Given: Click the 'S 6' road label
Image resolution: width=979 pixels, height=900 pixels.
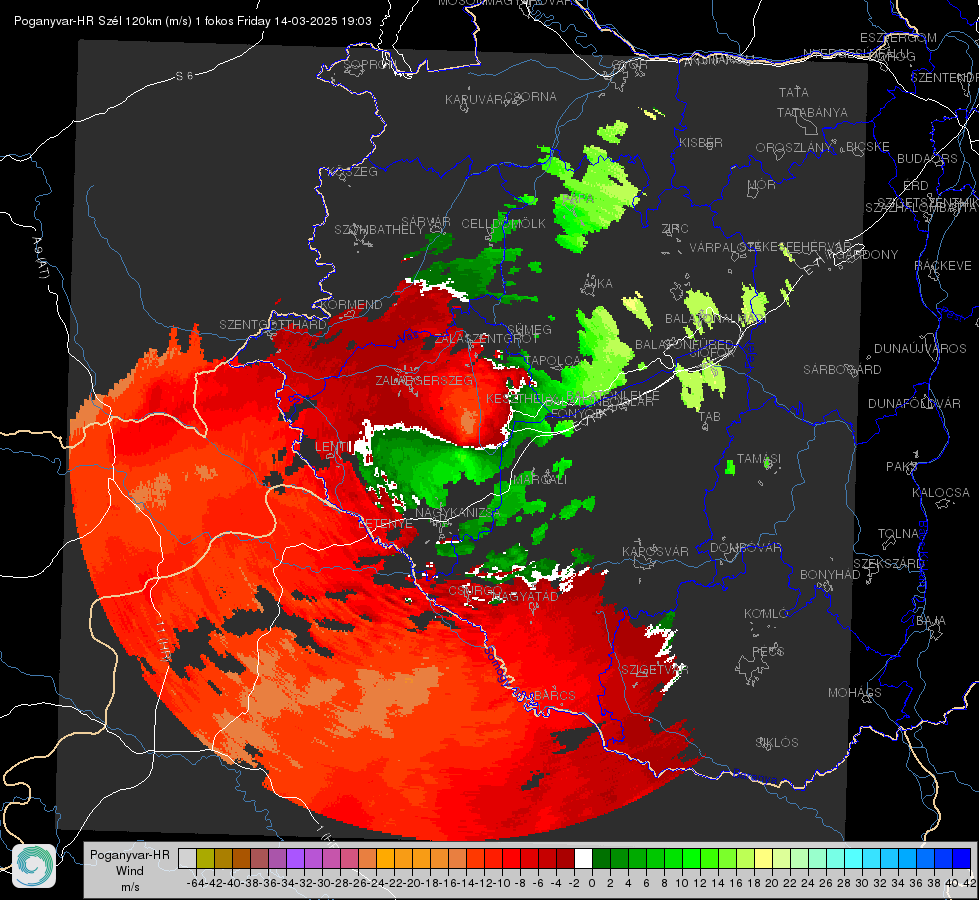Looking at the screenshot, I should point(184,76).
